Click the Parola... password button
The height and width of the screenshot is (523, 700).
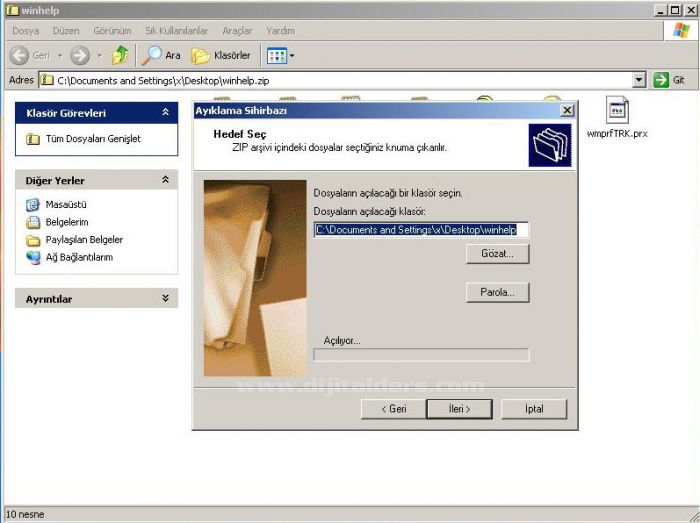pyautogui.click(x=497, y=293)
